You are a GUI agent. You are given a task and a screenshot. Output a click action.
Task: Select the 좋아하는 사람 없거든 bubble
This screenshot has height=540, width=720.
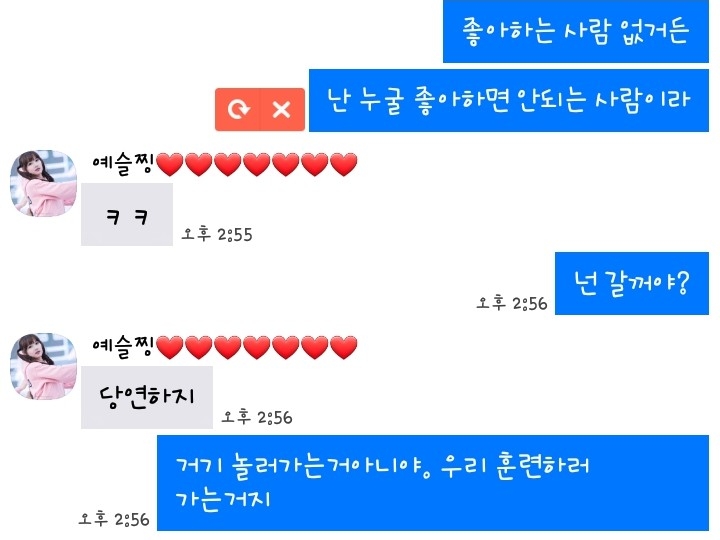click(576, 31)
